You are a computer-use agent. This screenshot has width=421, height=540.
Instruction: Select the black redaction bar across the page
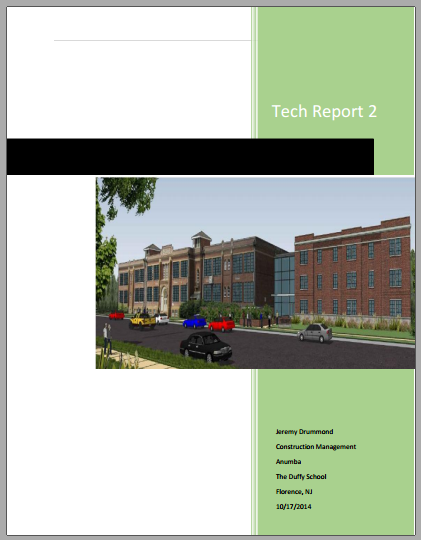(190, 157)
